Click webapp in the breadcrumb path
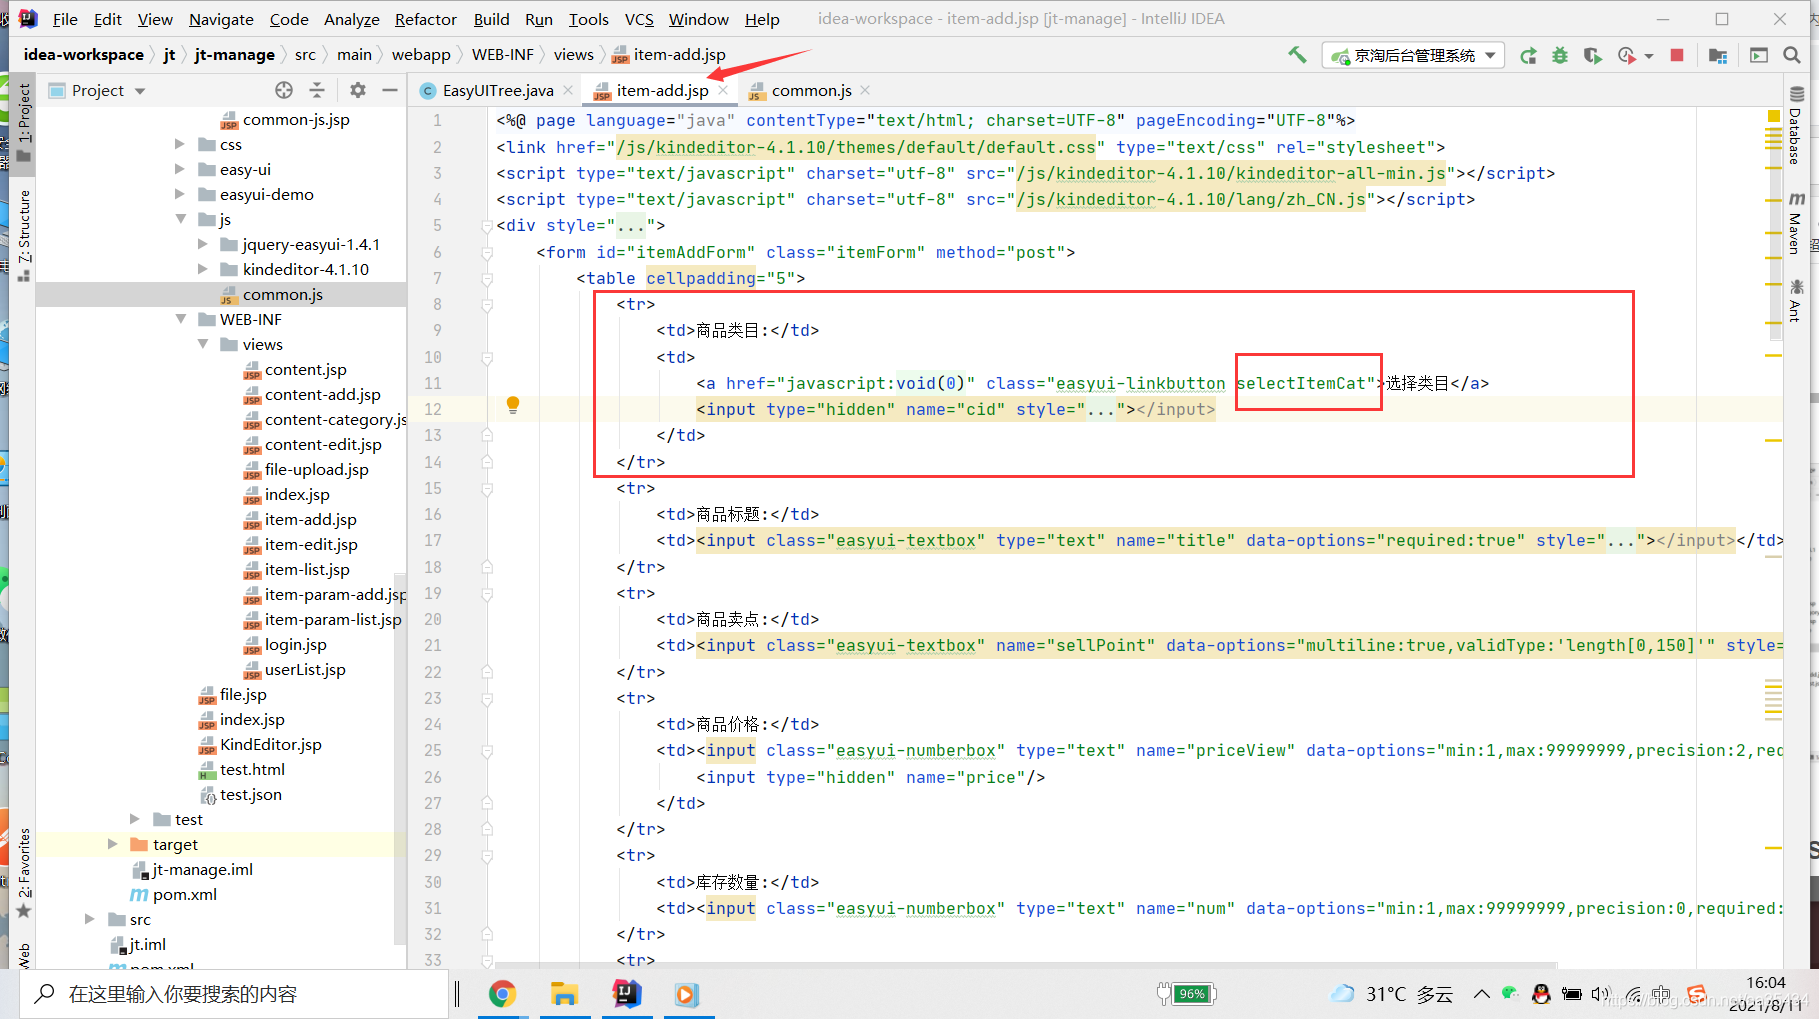1819x1019 pixels. (x=421, y=55)
